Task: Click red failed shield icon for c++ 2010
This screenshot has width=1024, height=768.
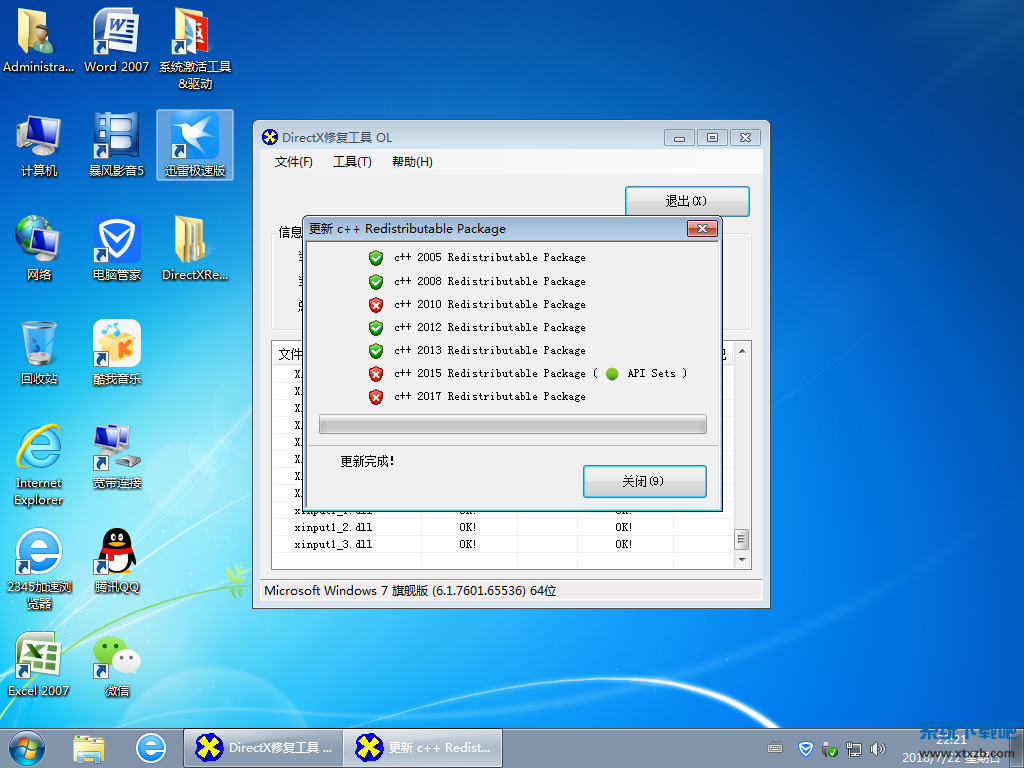Action: [x=376, y=304]
